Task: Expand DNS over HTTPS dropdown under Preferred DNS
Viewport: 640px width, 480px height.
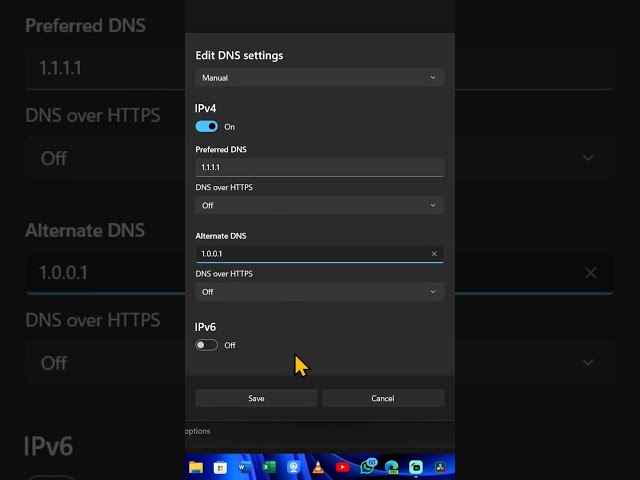Action: click(x=320, y=205)
